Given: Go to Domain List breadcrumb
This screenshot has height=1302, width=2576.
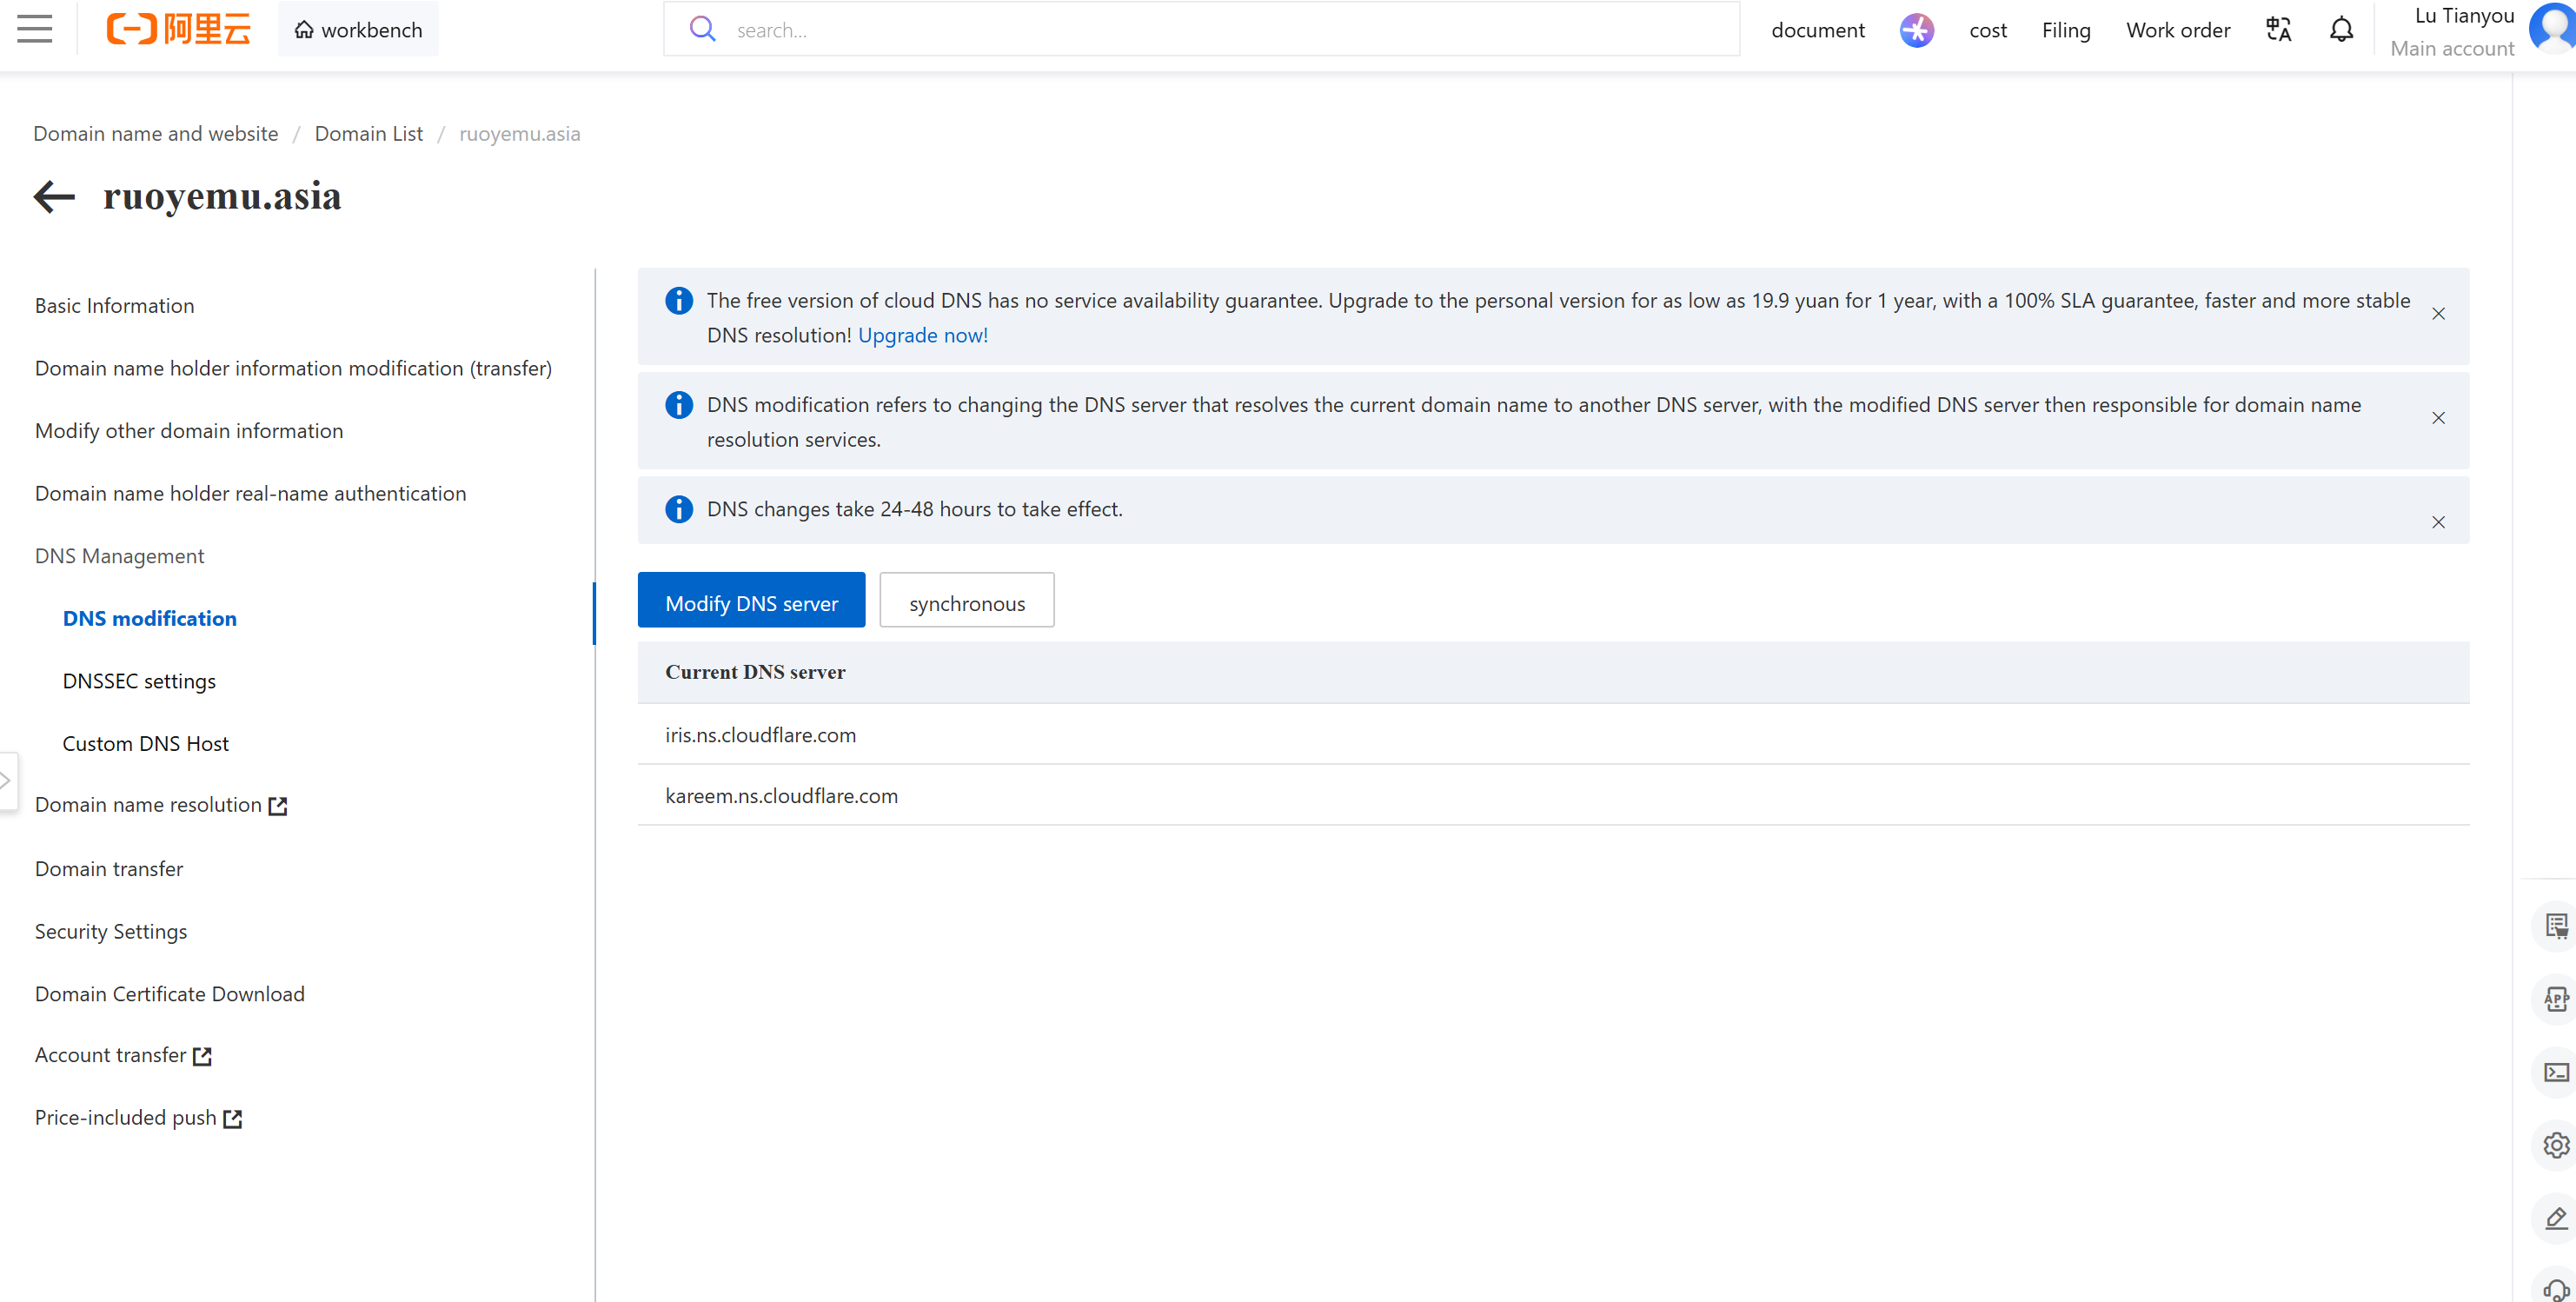Looking at the screenshot, I should point(368,133).
